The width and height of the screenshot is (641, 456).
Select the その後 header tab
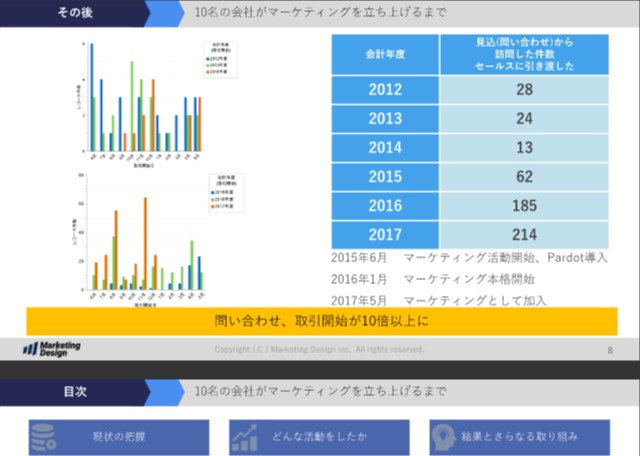click(x=75, y=13)
